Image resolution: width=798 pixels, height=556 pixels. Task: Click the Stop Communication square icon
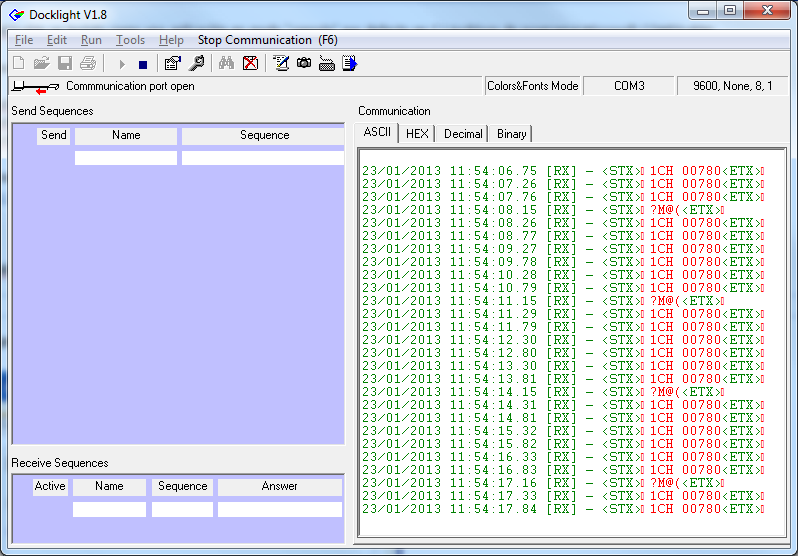[x=143, y=65]
